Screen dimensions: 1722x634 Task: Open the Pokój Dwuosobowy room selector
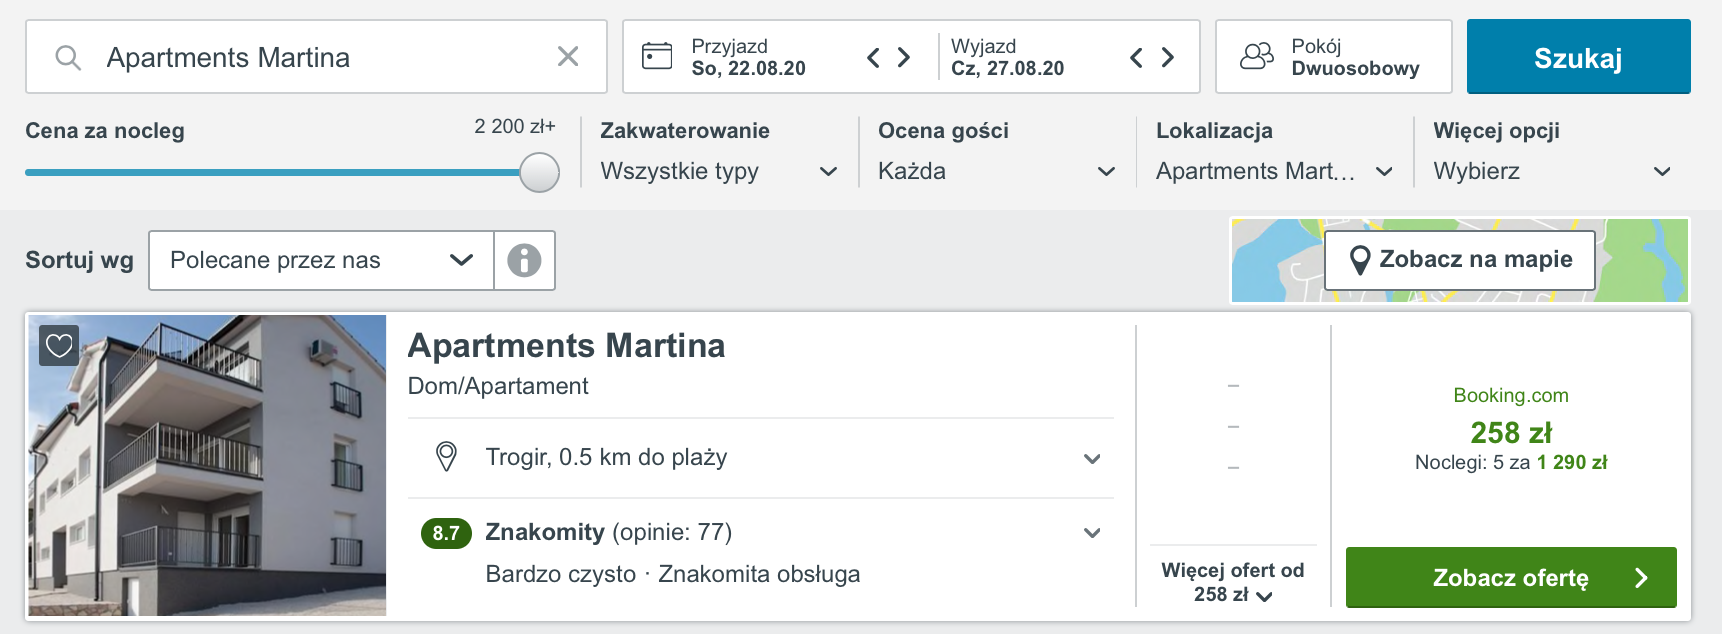1334,57
